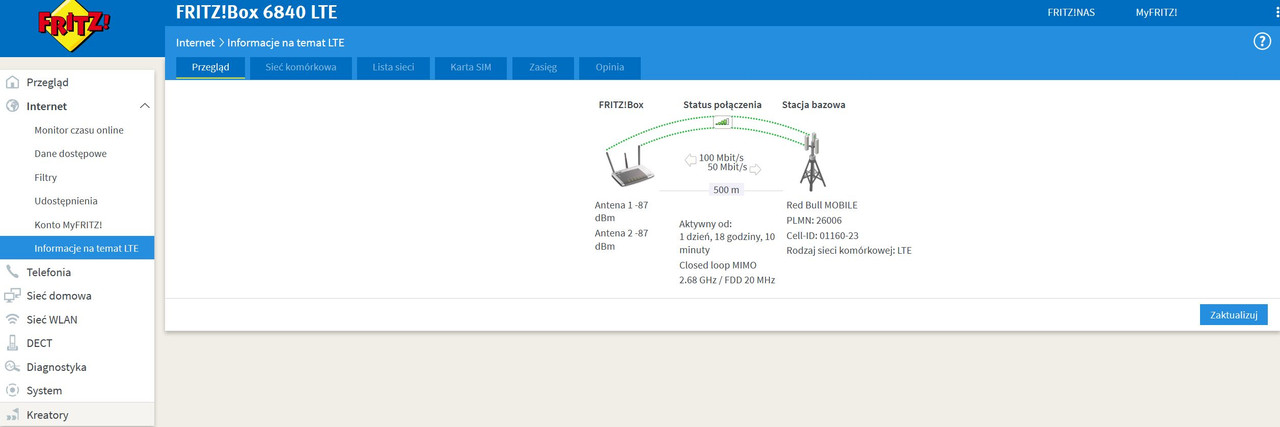The image size is (1280, 427).
Task: Open the FRITZ!NAS link
Action: click(1070, 13)
